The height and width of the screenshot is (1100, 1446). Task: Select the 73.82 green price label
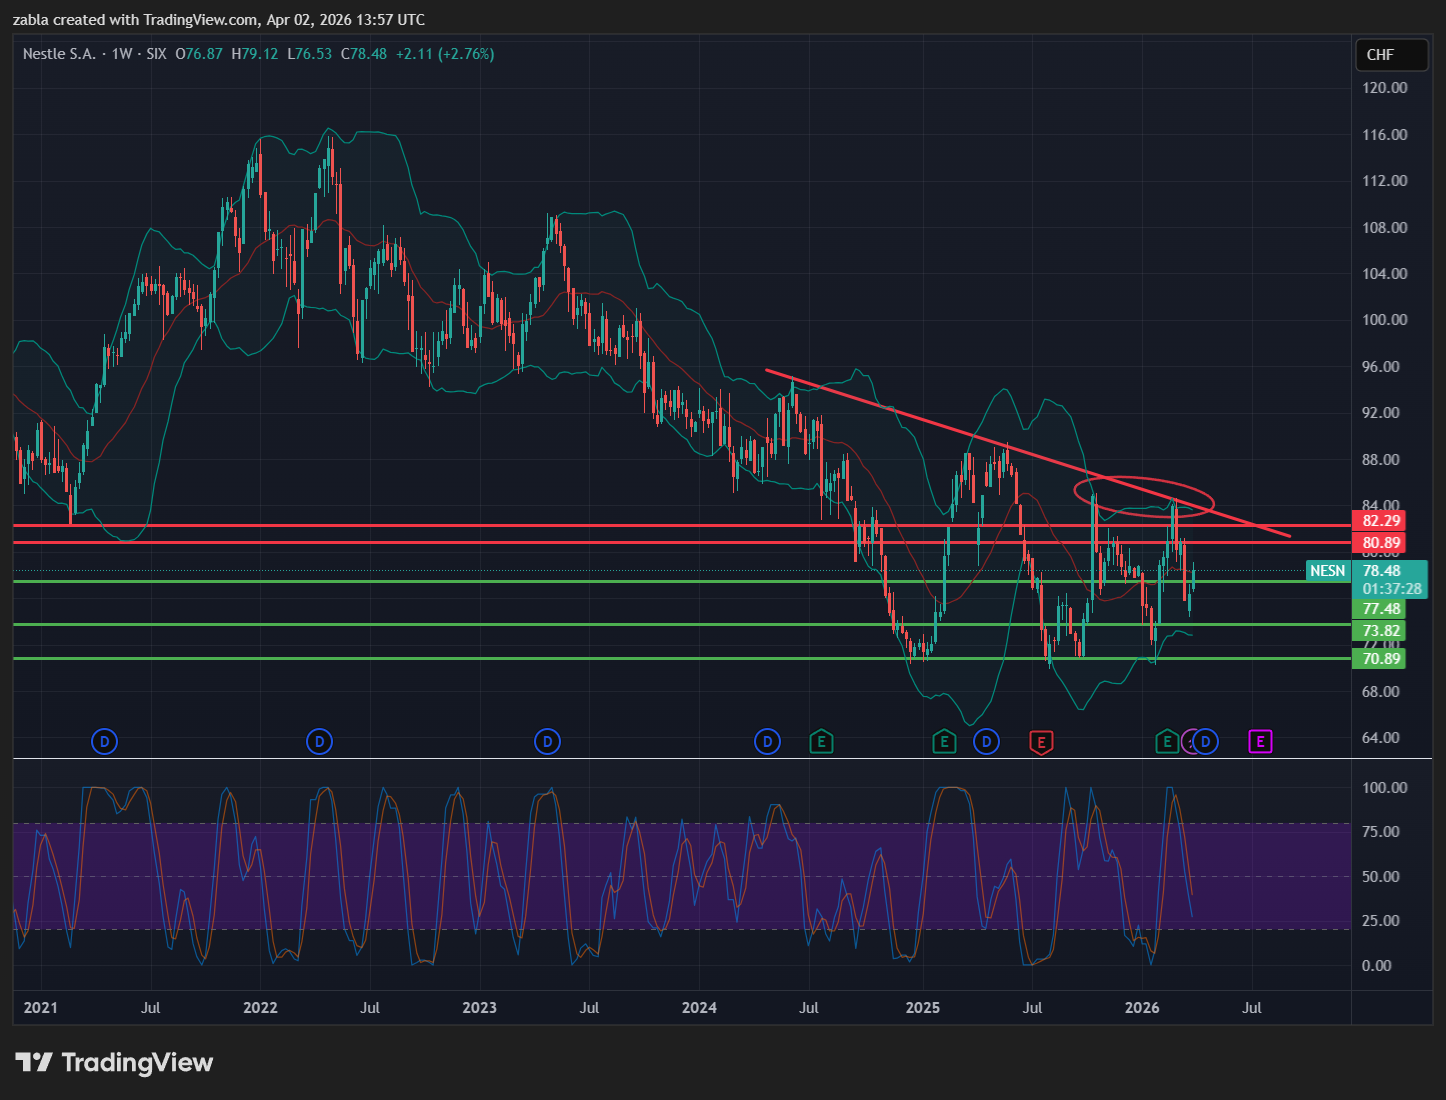pos(1380,631)
